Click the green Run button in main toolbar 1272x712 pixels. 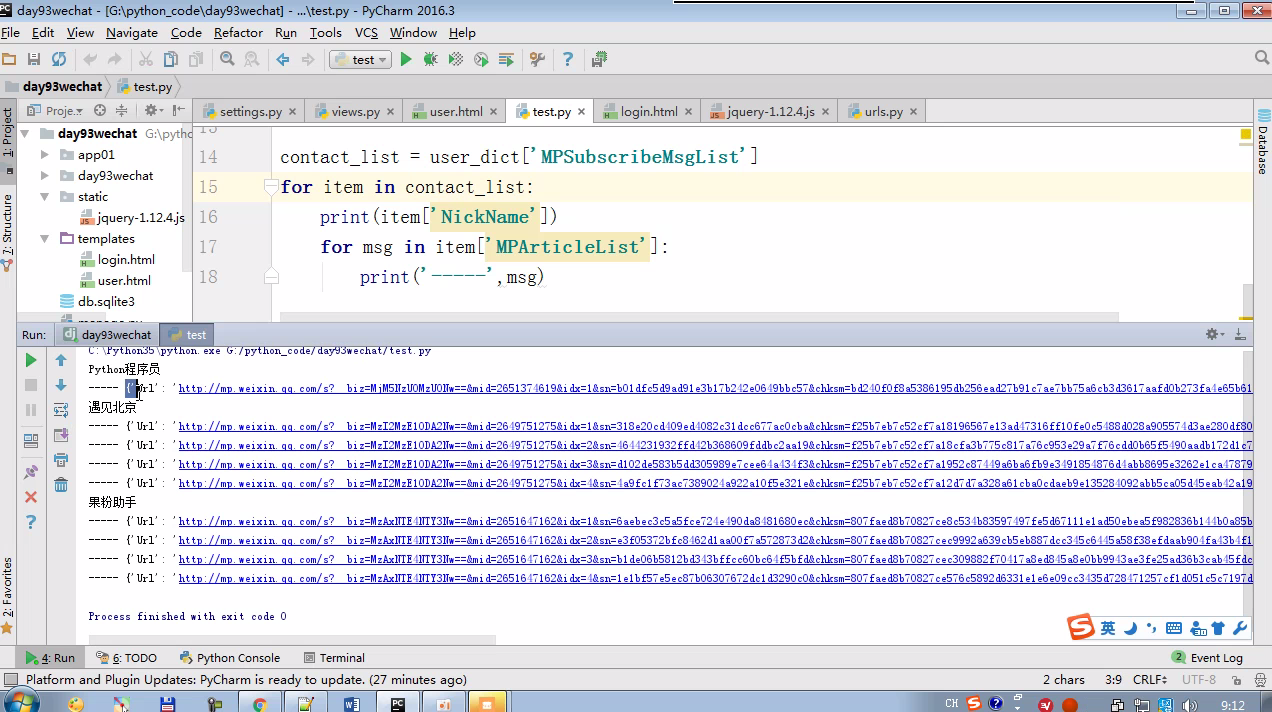coord(406,60)
